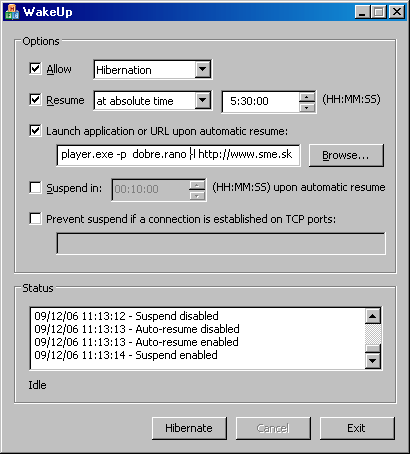Uncheck the Allow checkbox
Viewport: 410px width, 454px height.
click(35, 69)
